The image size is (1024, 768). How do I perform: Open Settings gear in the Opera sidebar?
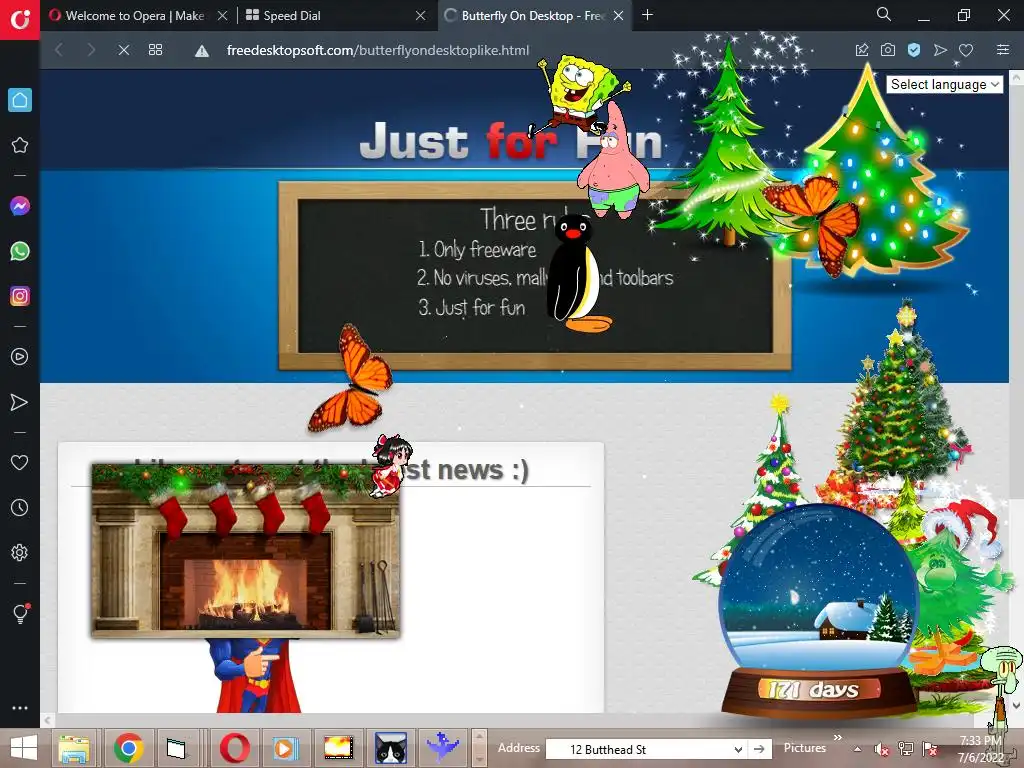20,552
